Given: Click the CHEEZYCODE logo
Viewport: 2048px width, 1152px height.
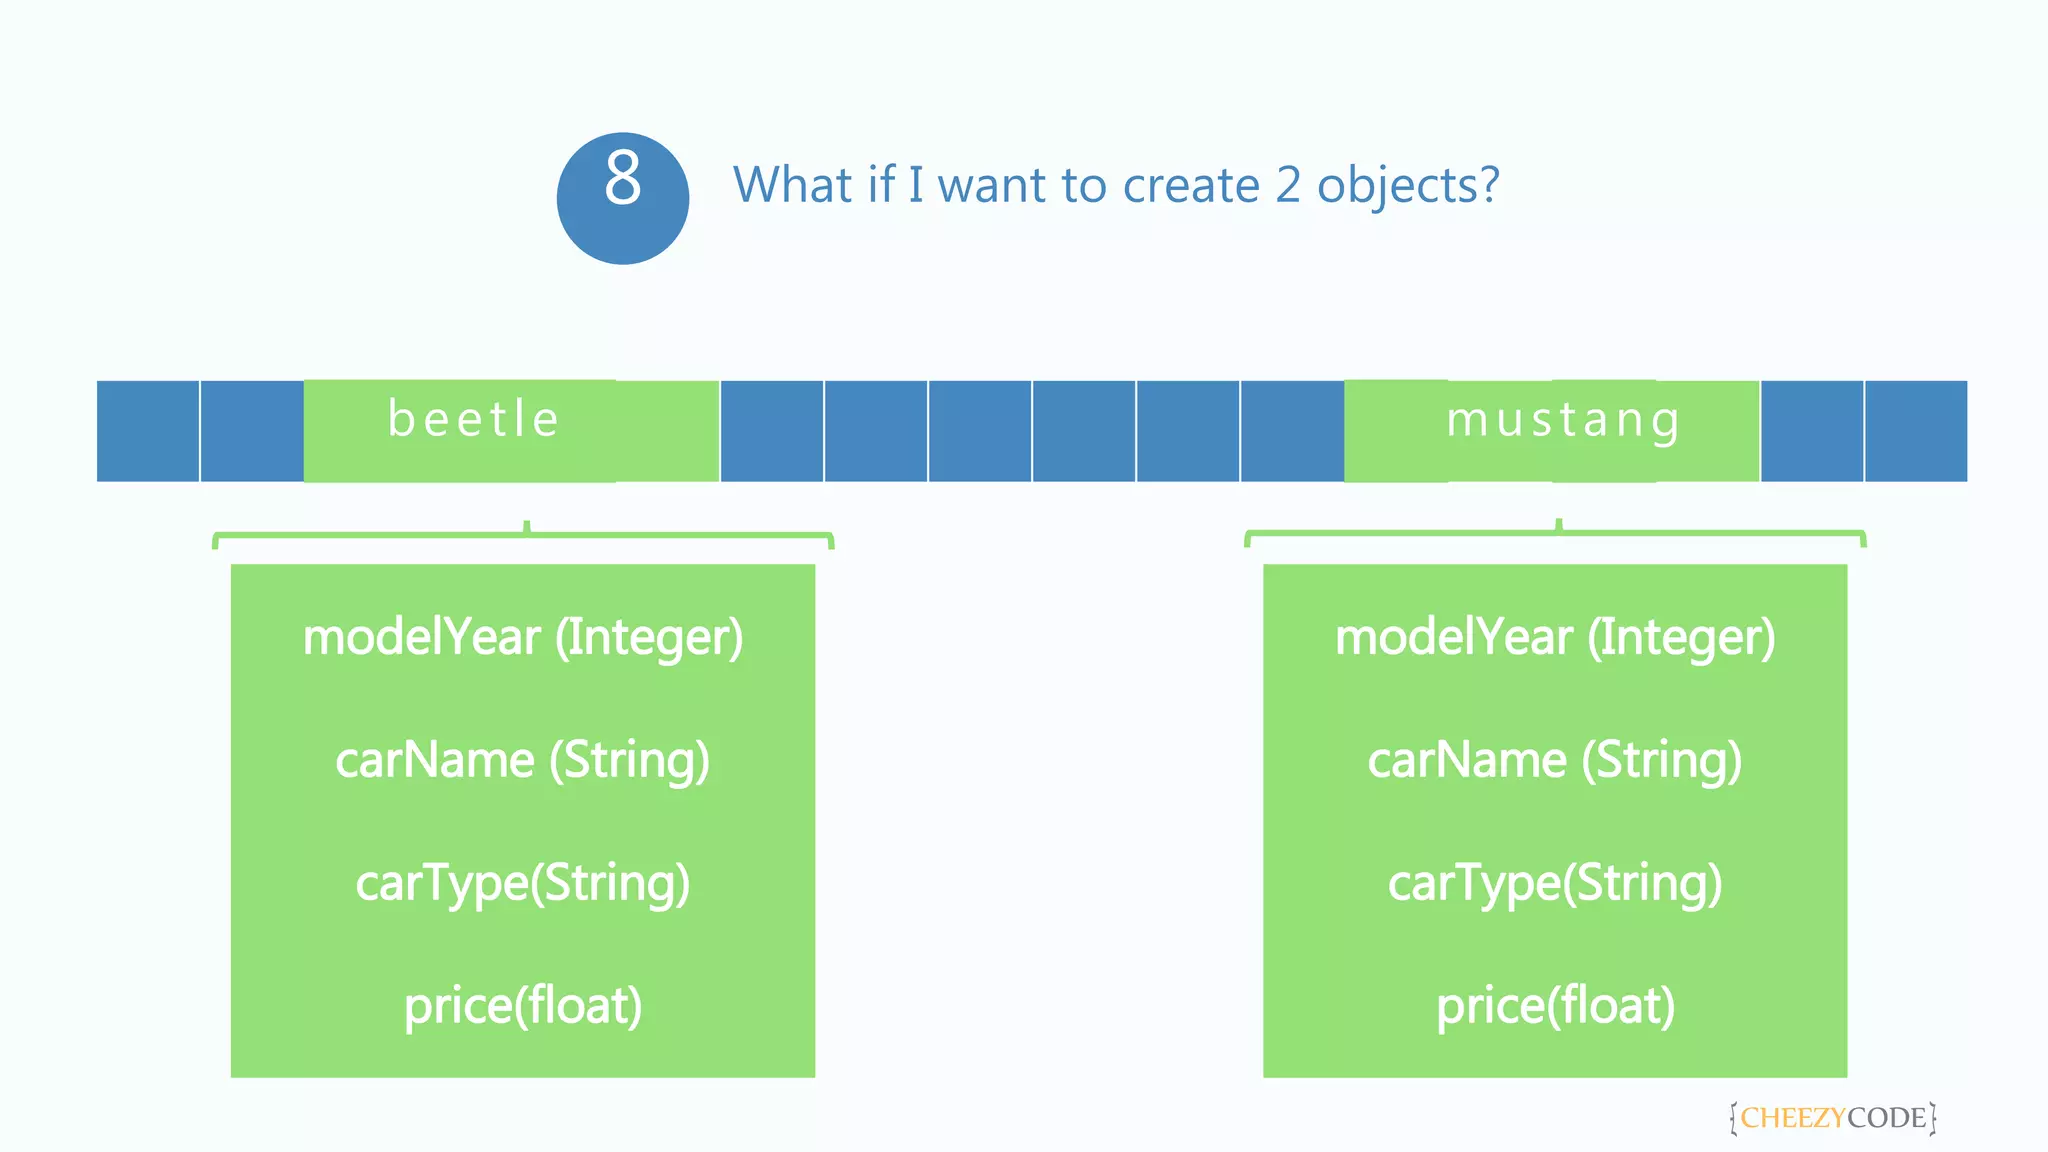Looking at the screenshot, I should [x=1833, y=1117].
